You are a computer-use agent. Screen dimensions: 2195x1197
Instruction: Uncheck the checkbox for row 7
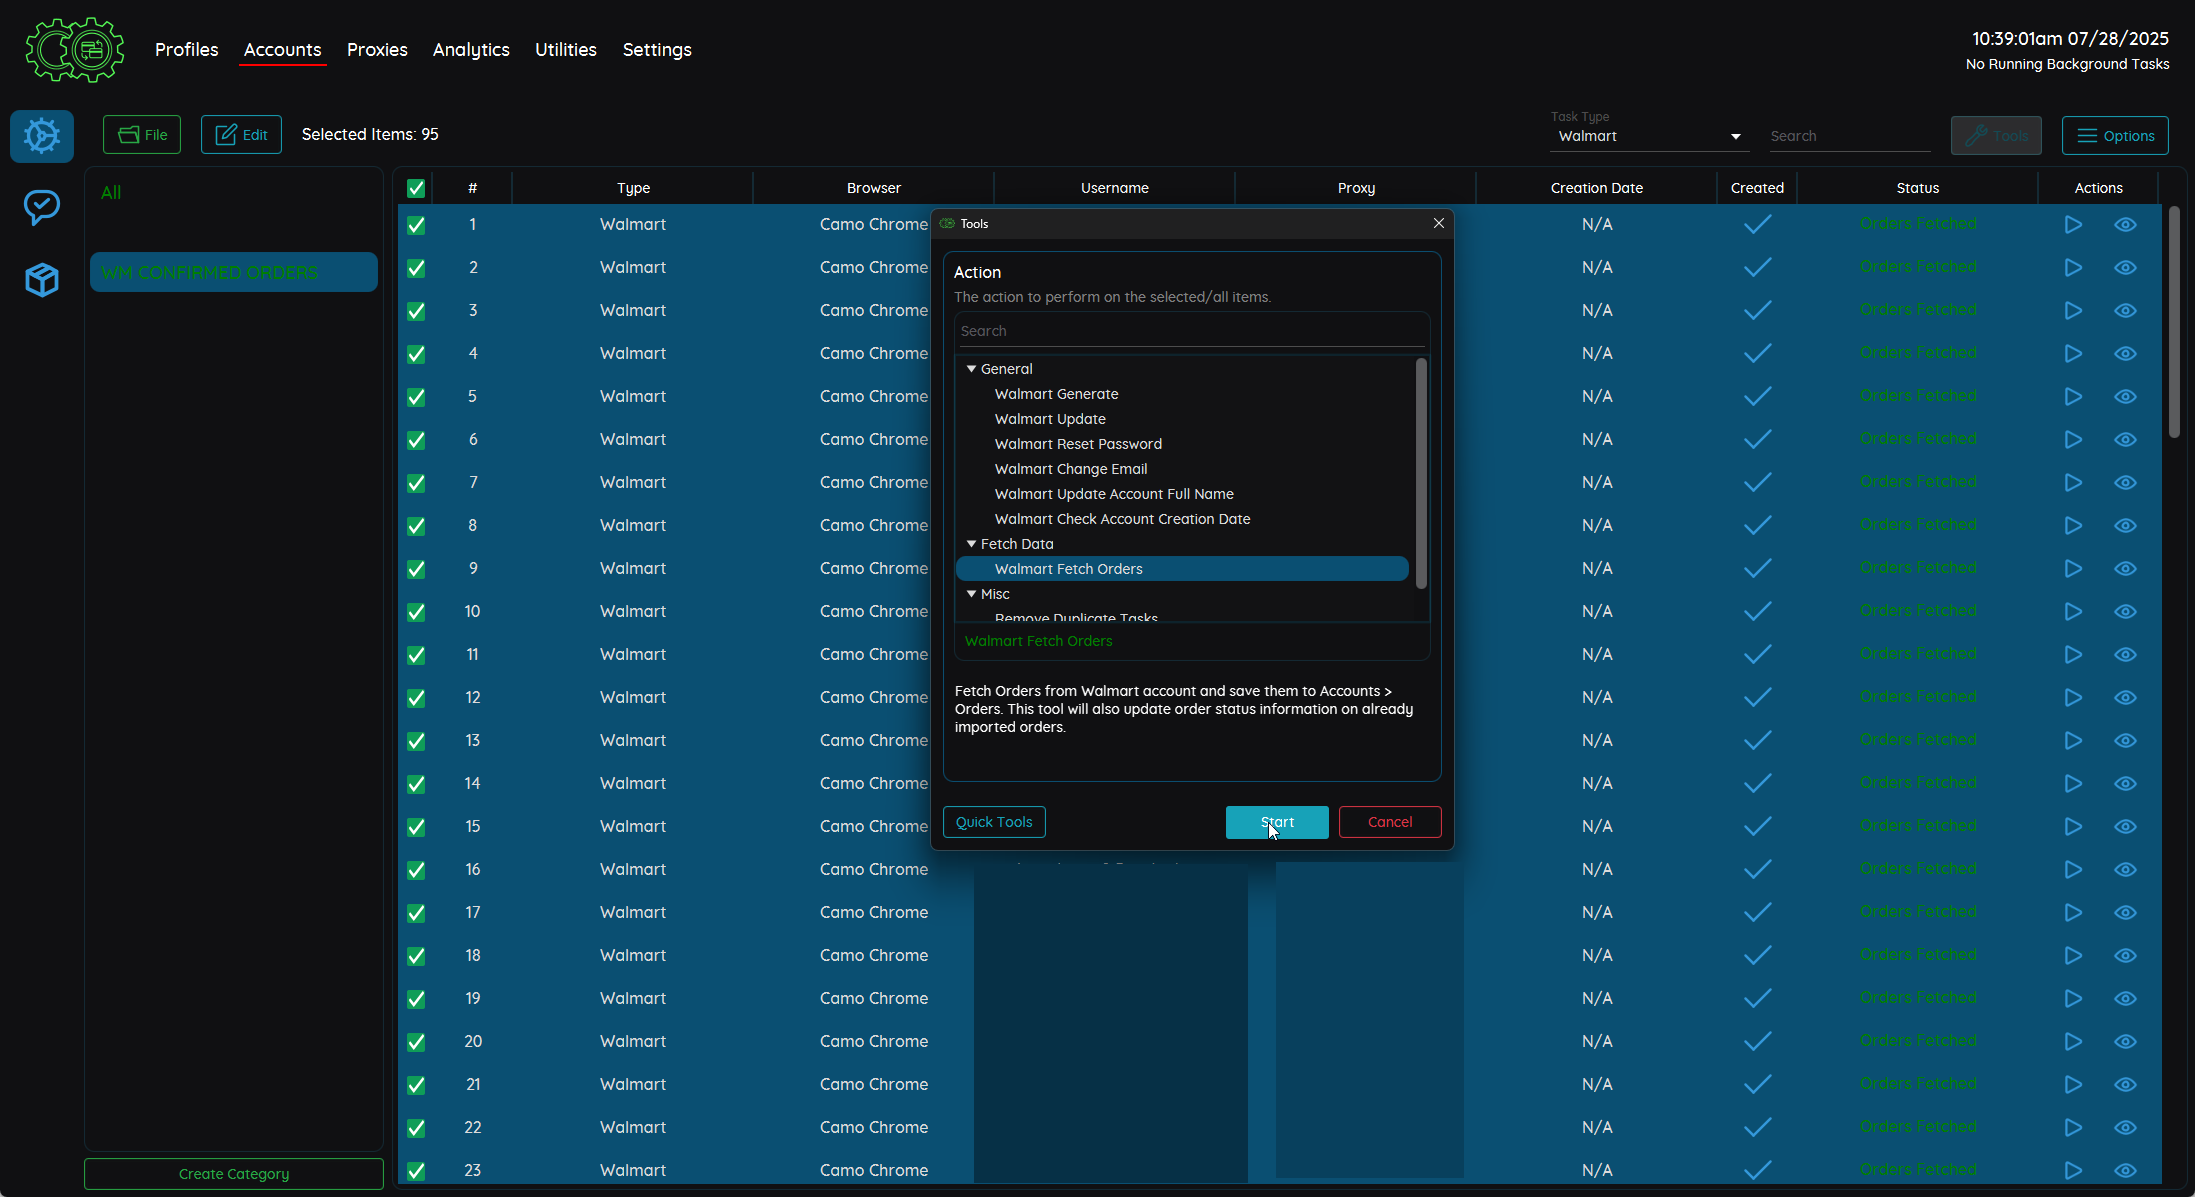pos(416,483)
